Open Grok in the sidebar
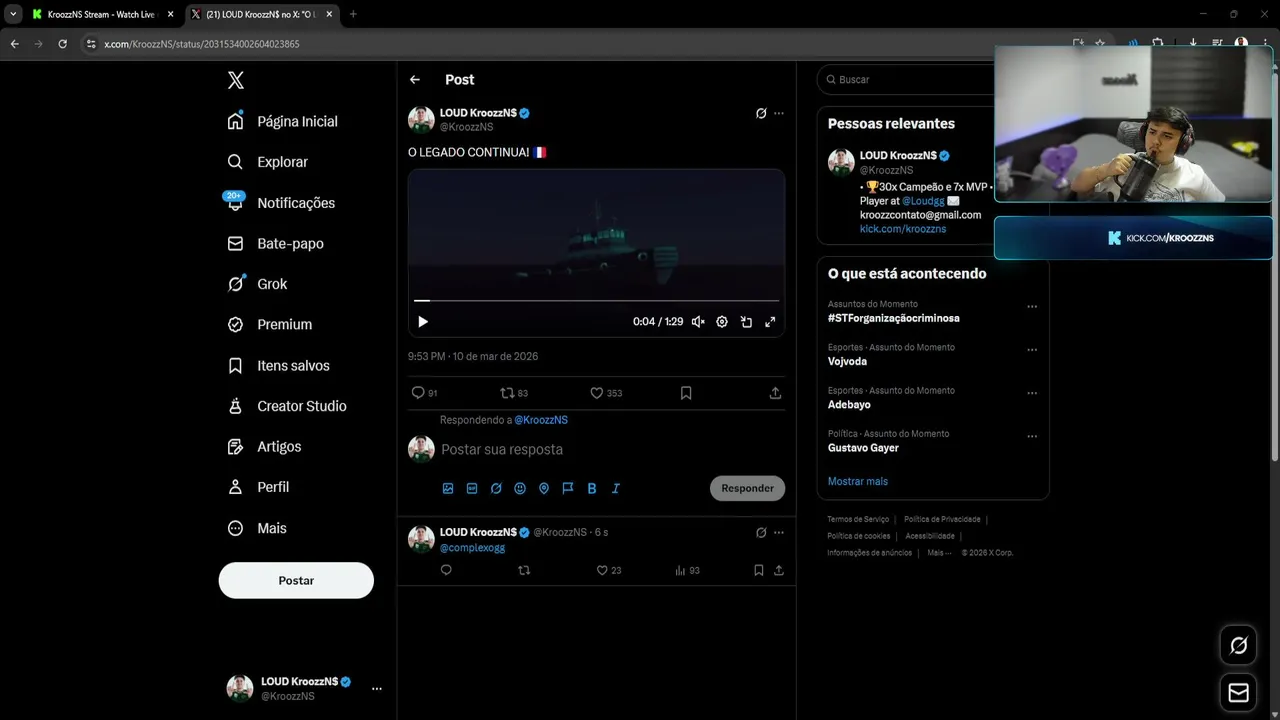 257,284
